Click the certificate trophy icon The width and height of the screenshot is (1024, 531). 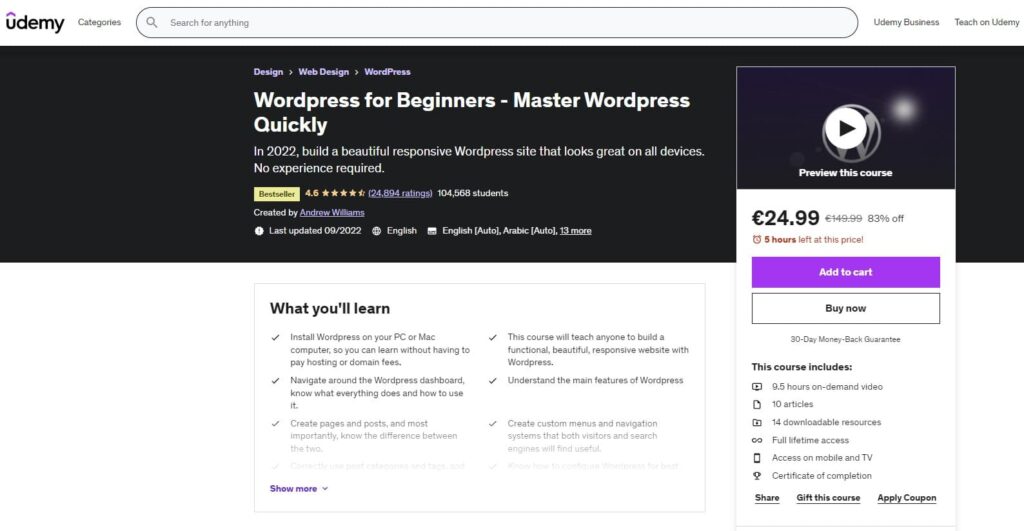tap(757, 476)
